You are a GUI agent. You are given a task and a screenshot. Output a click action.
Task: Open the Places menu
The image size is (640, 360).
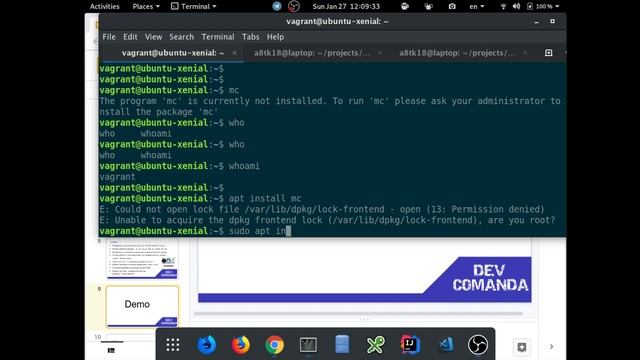click(146, 6)
